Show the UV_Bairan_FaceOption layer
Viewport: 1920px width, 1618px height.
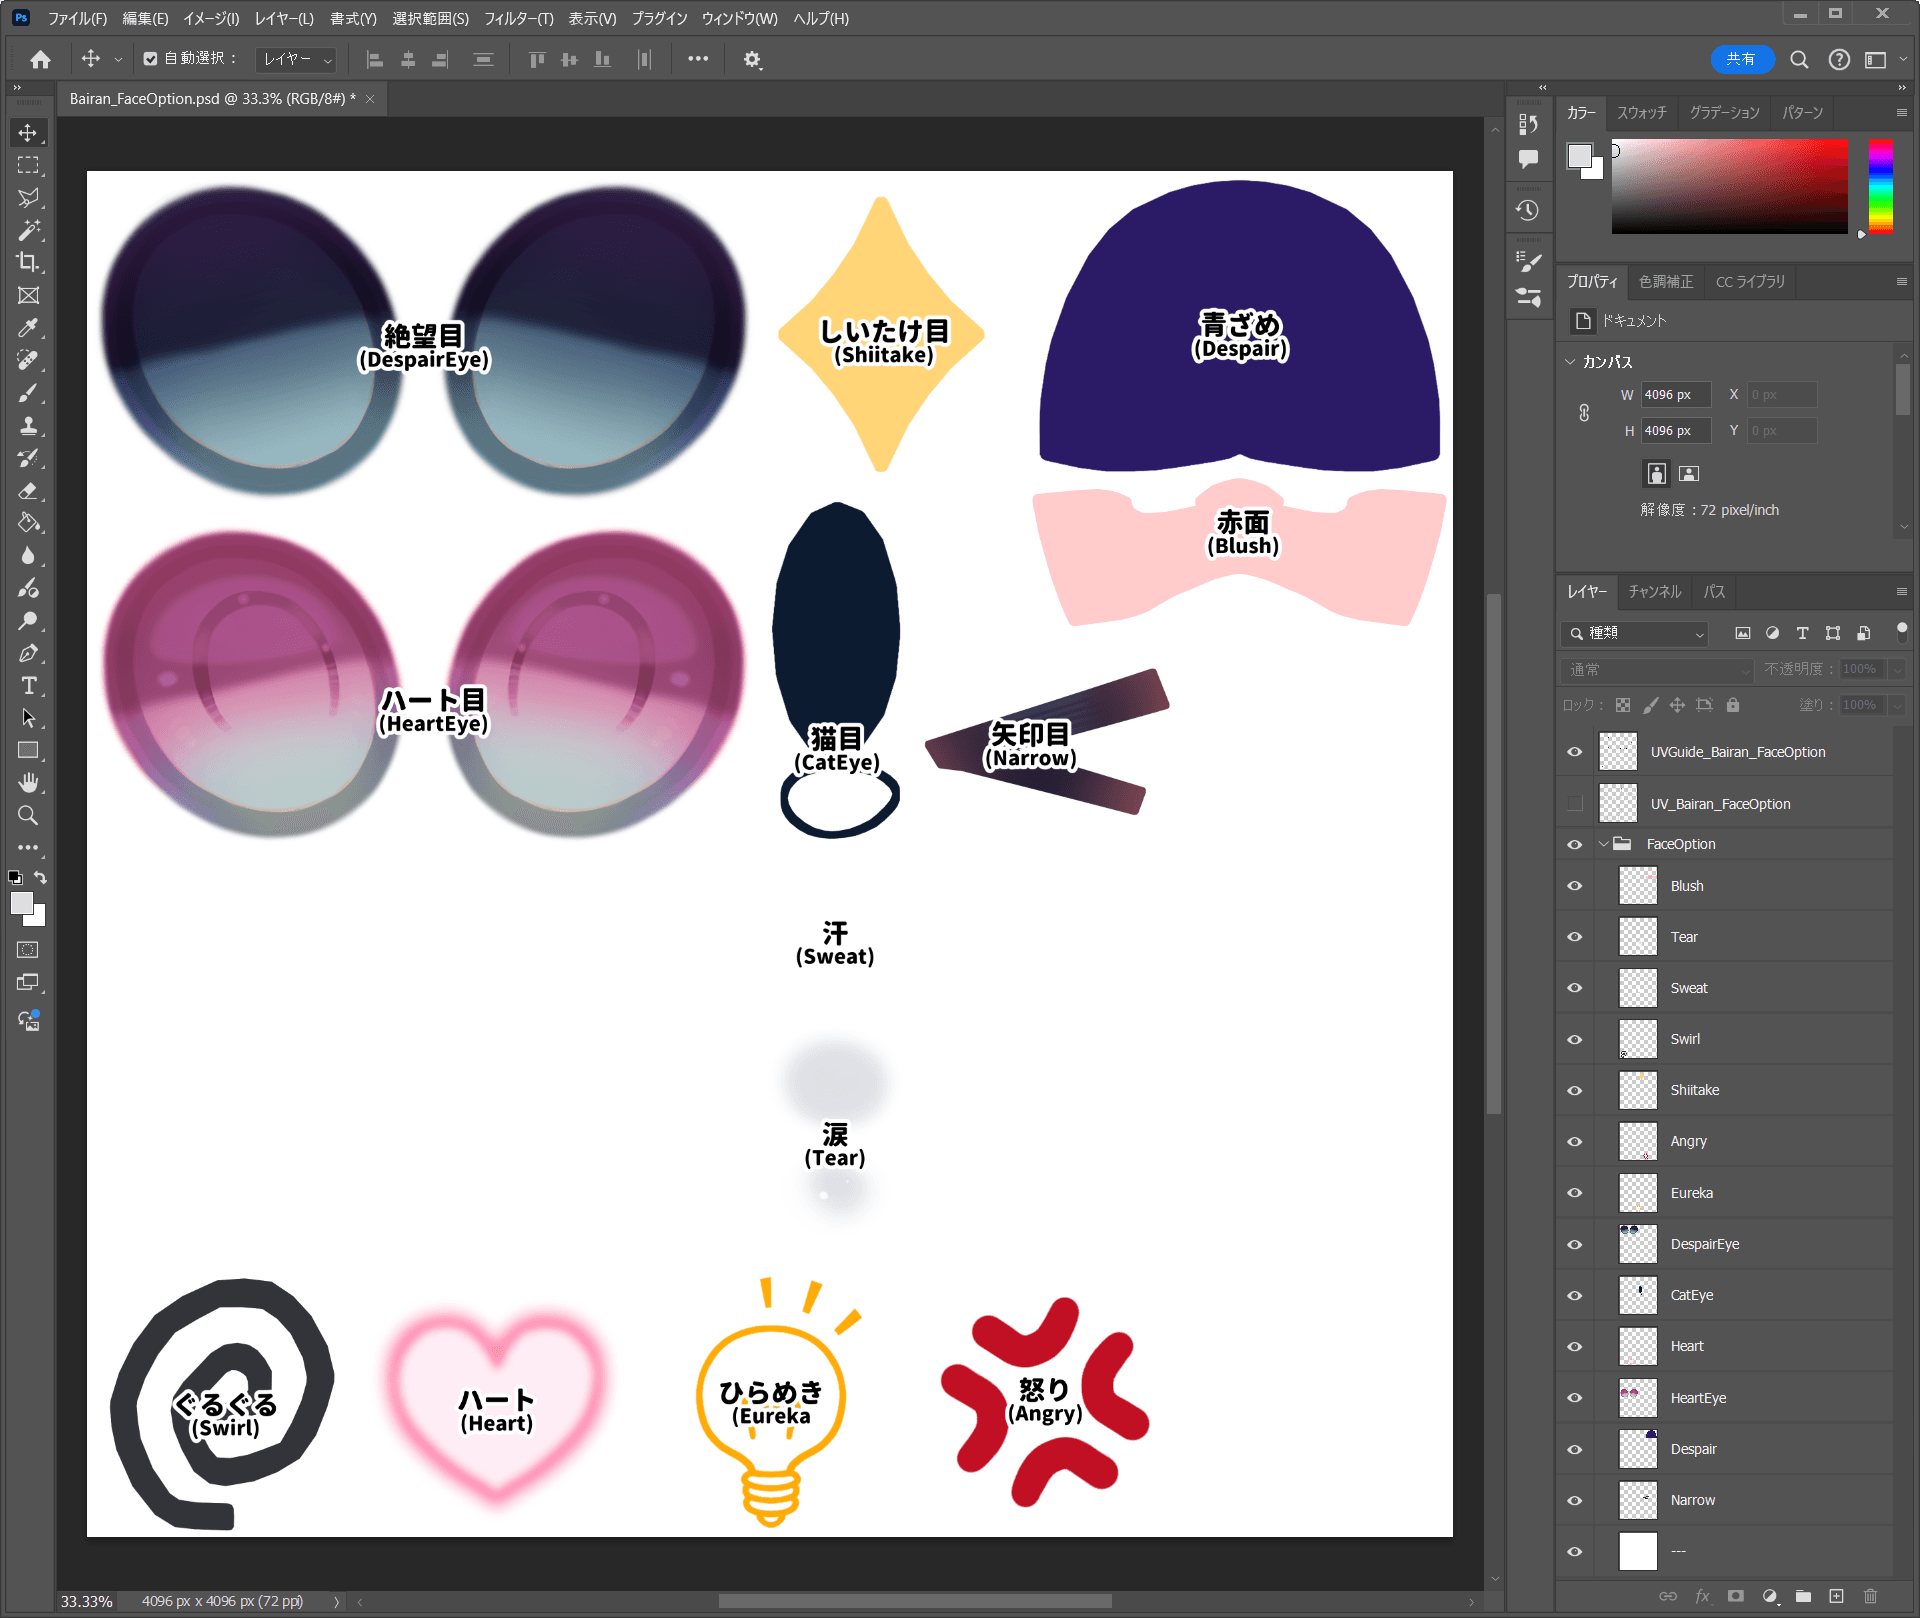1575,804
